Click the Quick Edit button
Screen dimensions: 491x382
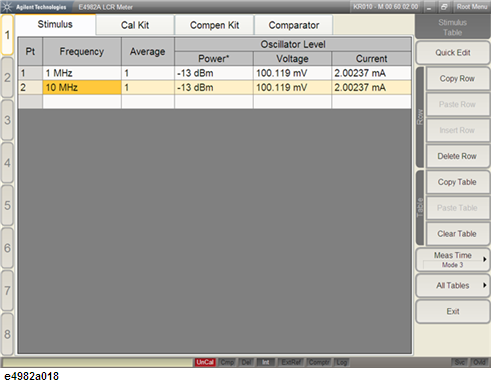[x=453, y=53]
